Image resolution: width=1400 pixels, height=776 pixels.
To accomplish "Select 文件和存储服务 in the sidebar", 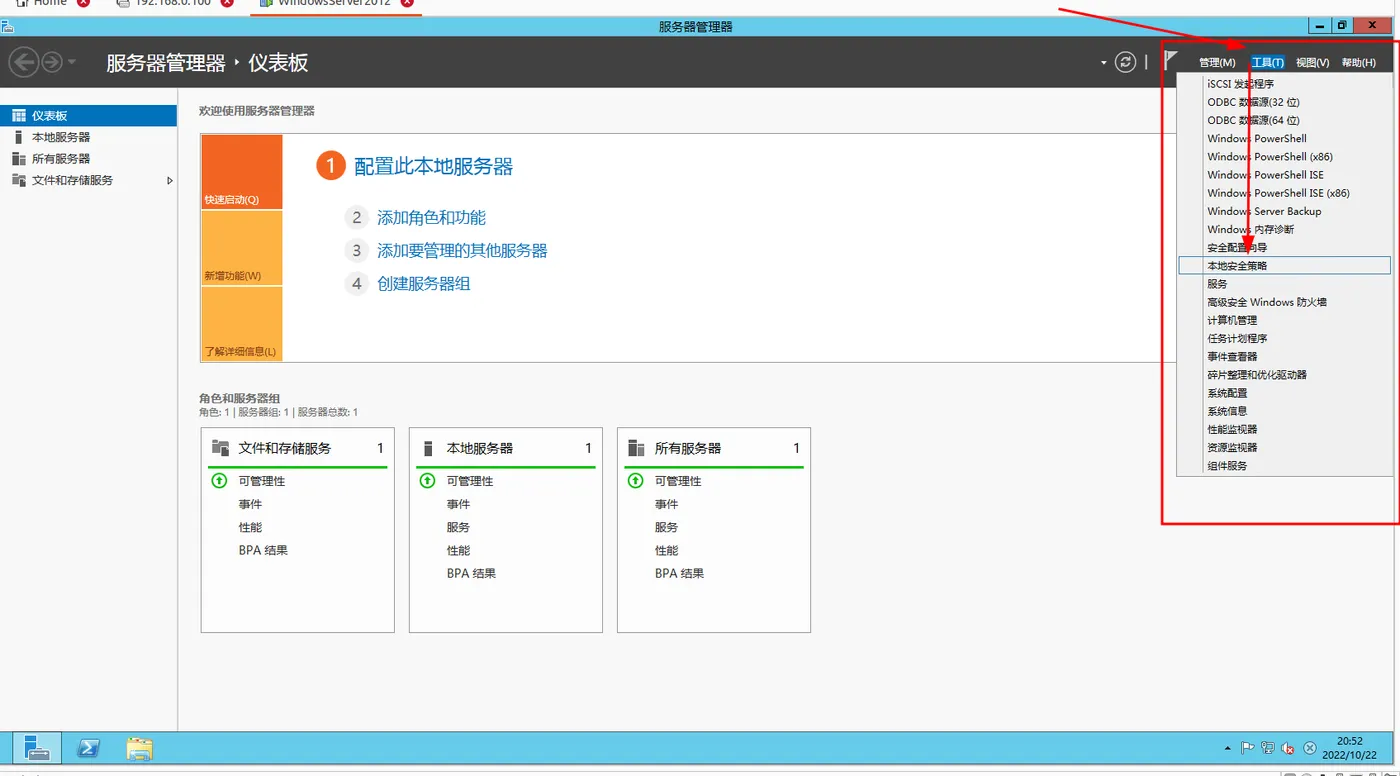I will point(89,180).
